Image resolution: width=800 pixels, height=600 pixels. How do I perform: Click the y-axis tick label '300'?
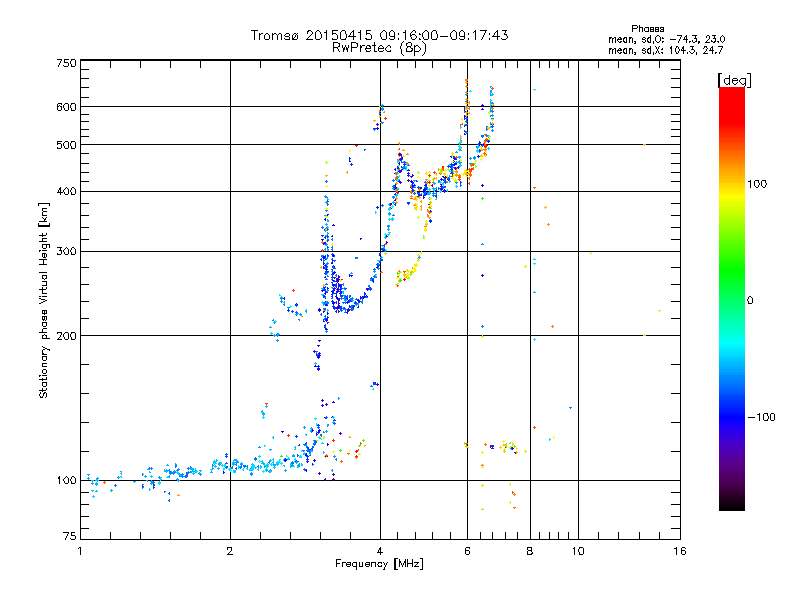[x=66, y=252]
